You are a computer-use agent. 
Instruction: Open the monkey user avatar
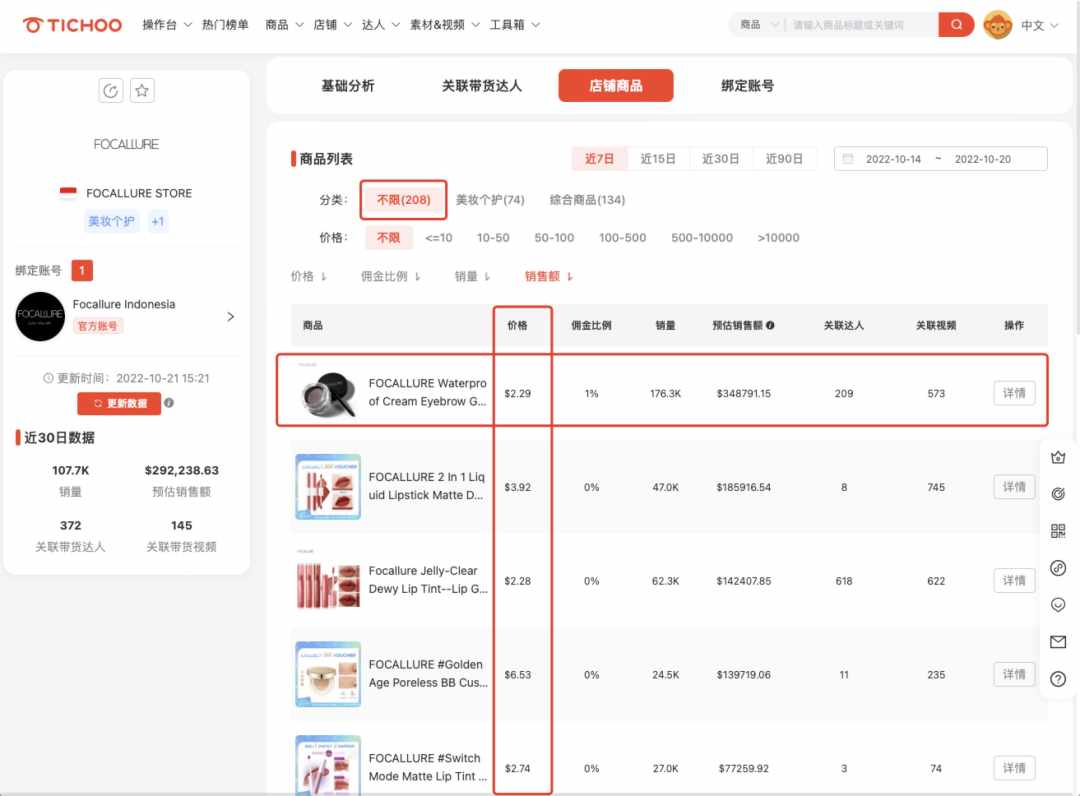pyautogui.click(x=997, y=25)
